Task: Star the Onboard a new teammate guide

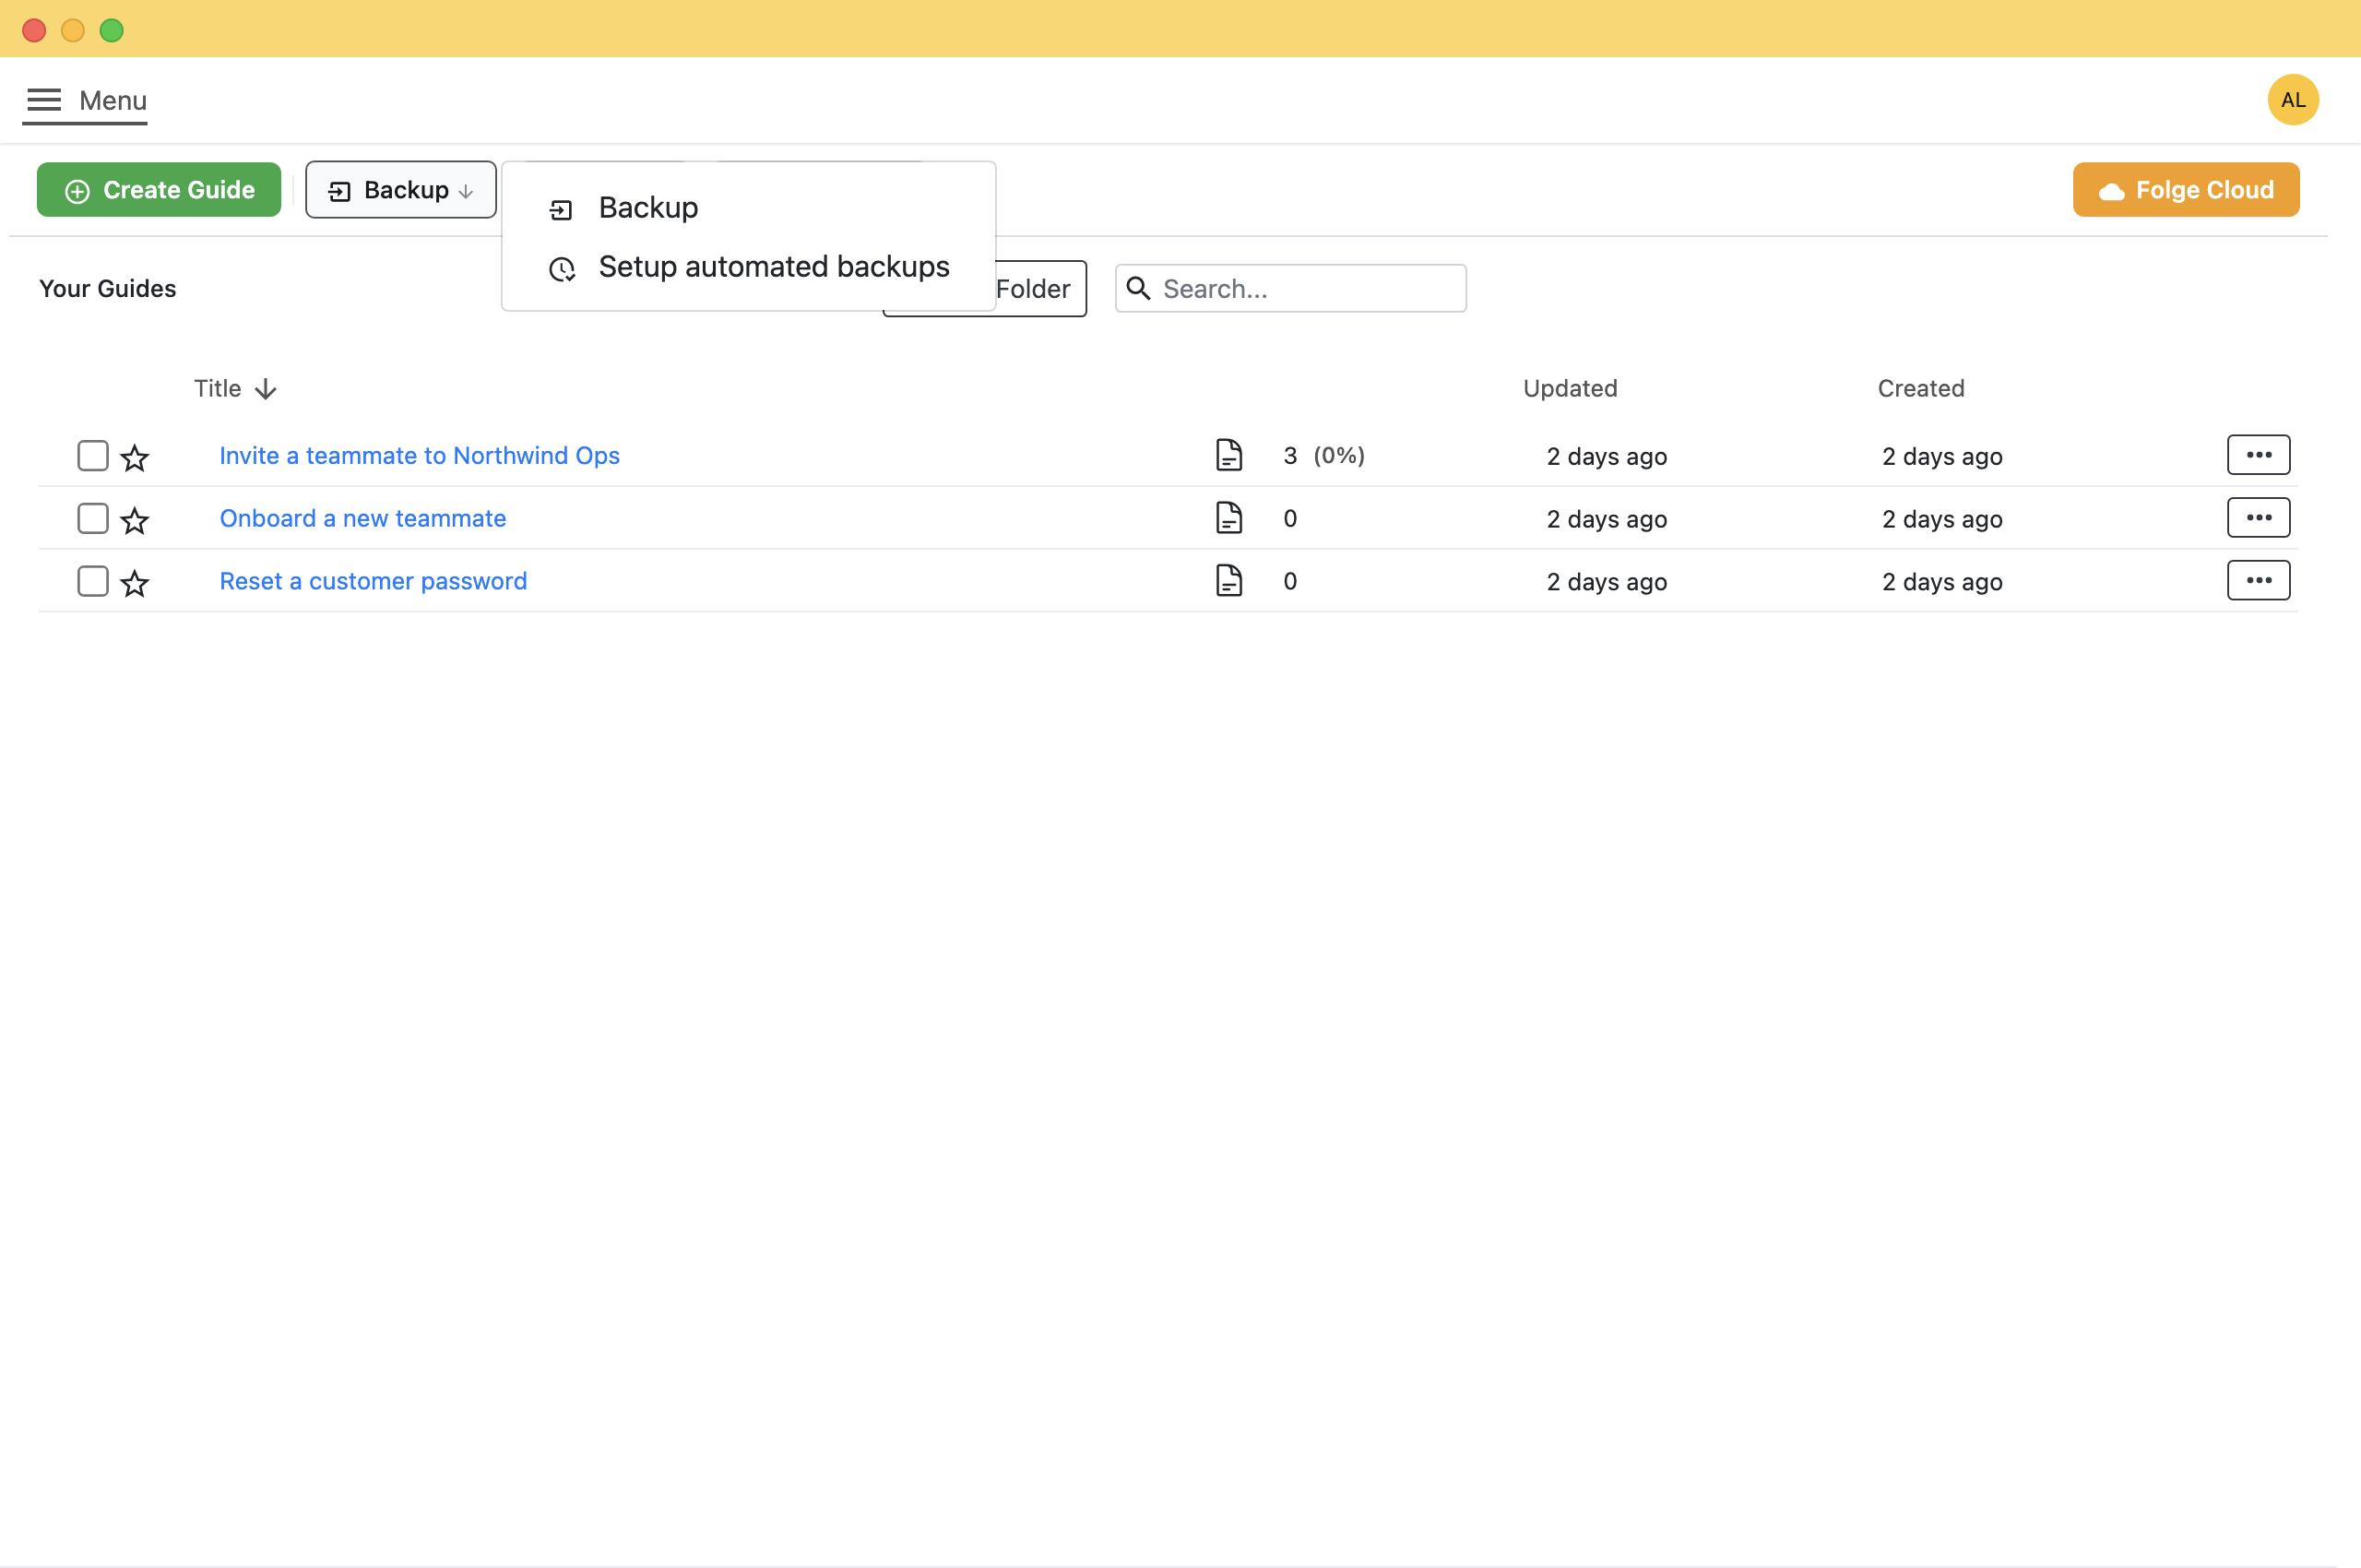Action: (135, 520)
